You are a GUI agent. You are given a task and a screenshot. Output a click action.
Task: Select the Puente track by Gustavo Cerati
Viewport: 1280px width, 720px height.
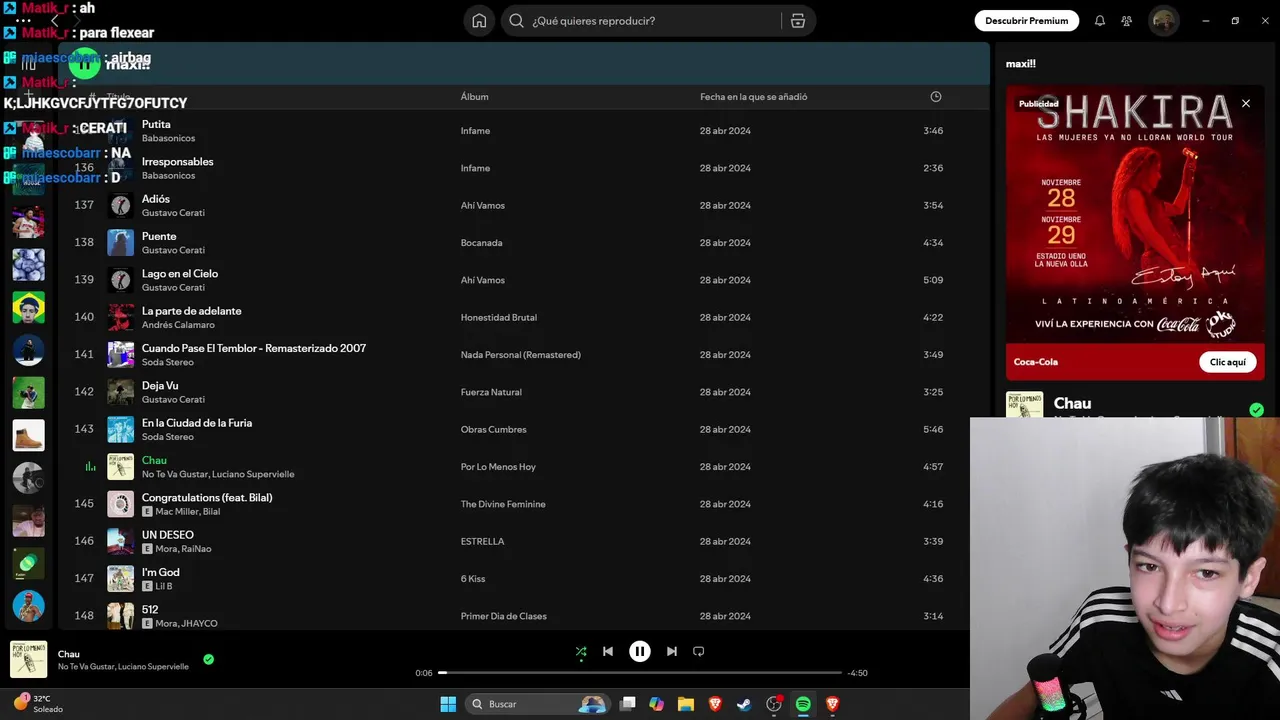pos(159,236)
